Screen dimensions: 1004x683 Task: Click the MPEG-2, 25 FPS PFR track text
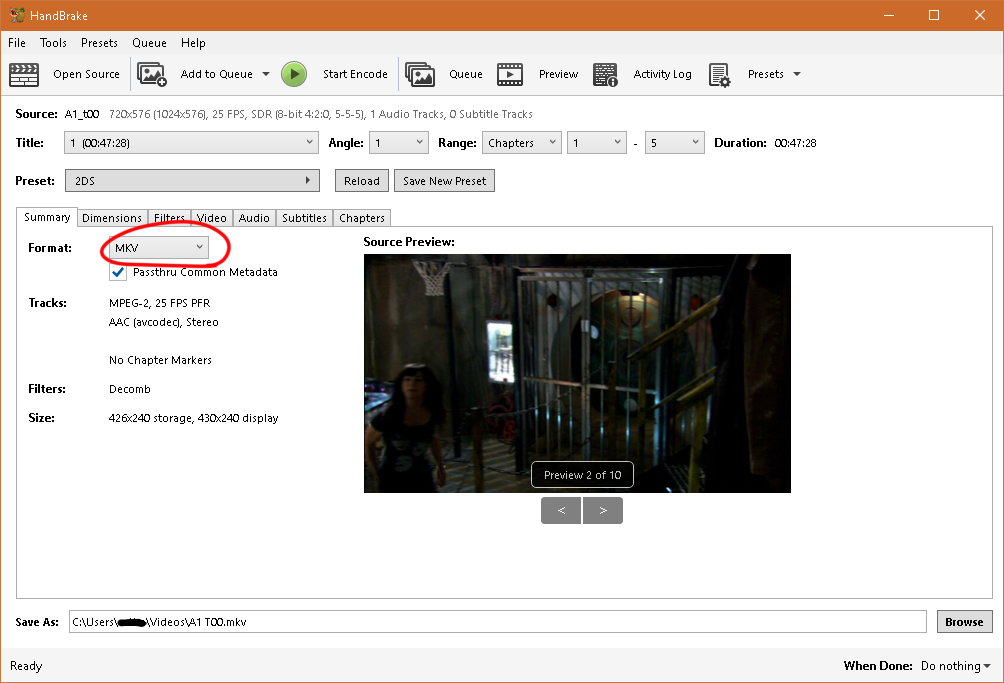pyautogui.click(x=159, y=303)
